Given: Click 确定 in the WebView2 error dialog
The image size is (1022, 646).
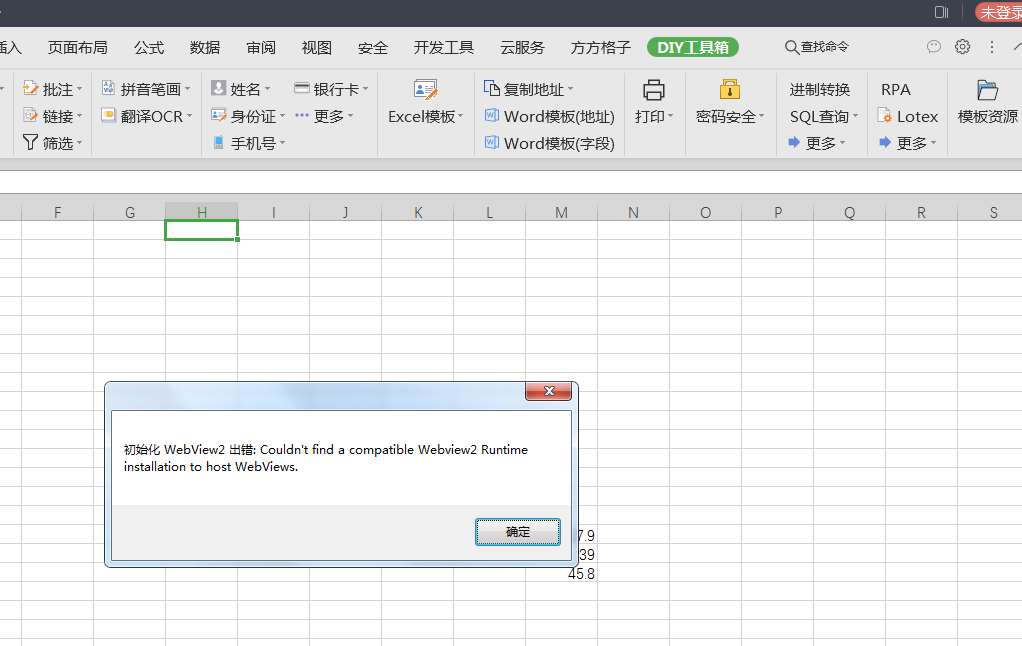Looking at the screenshot, I should pyautogui.click(x=518, y=532).
